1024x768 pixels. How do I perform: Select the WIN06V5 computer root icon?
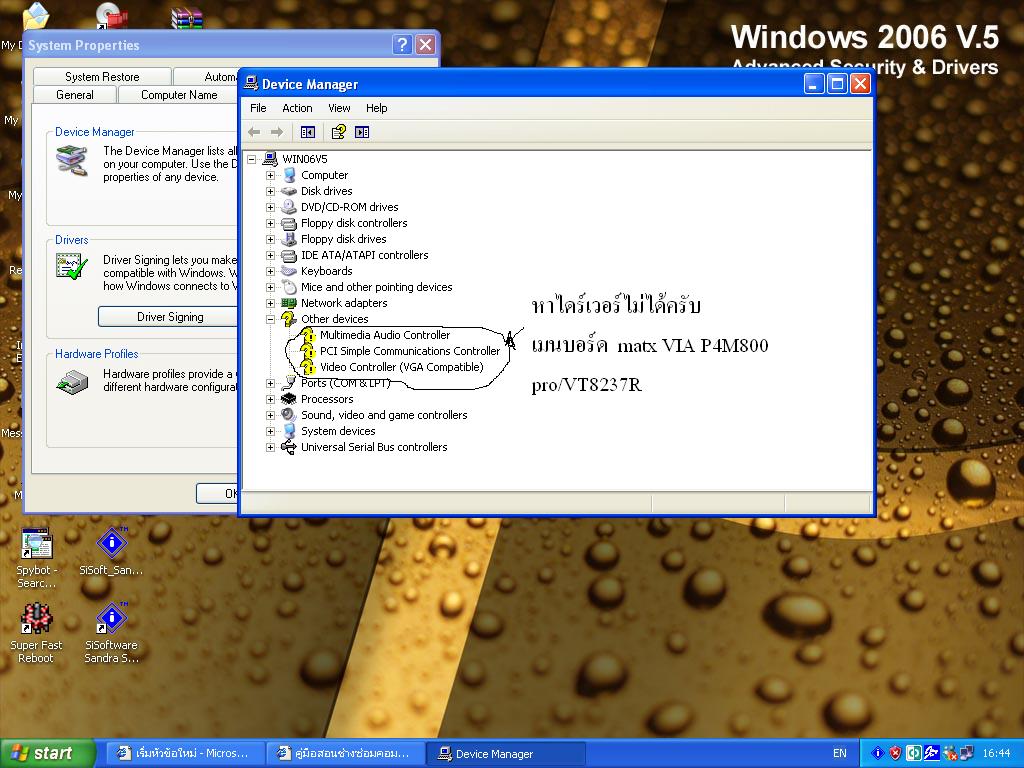click(269, 159)
